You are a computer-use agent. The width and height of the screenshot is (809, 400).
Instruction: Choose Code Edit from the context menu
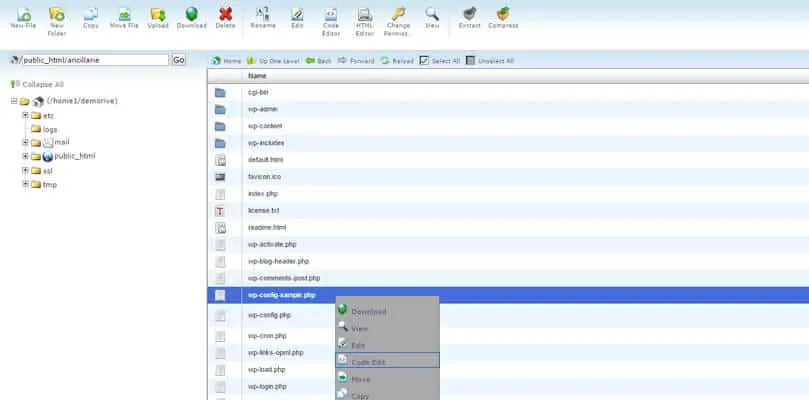387,361
